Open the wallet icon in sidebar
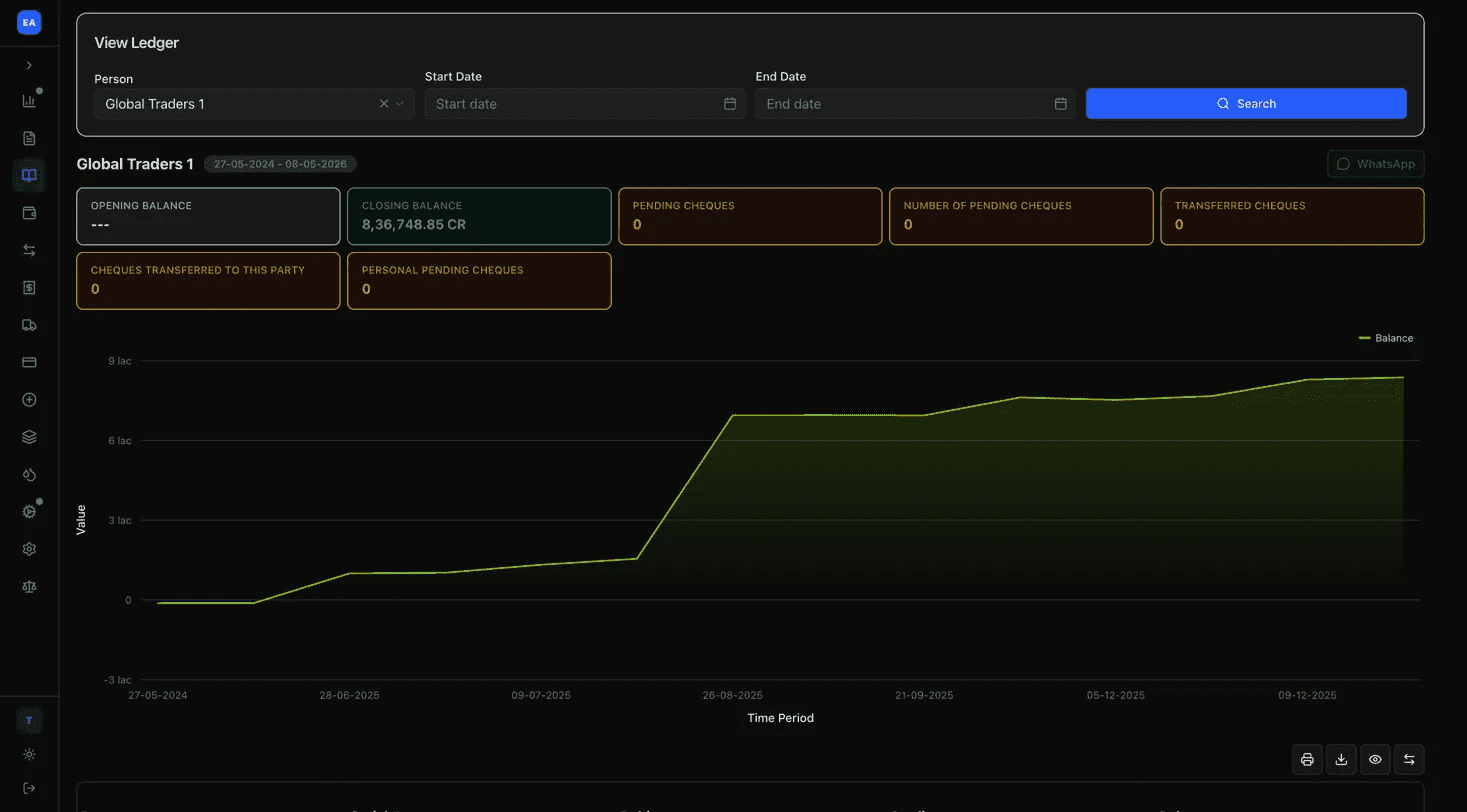The width and height of the screenshot is (1467, 812). click(x=29, y=213)
